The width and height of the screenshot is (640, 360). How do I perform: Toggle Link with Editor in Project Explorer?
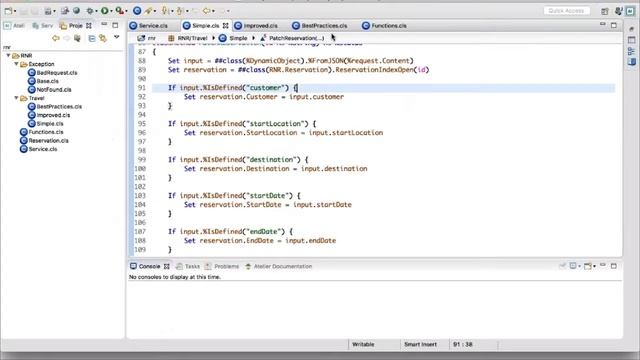pyautogui.click(x=103, y=38)
